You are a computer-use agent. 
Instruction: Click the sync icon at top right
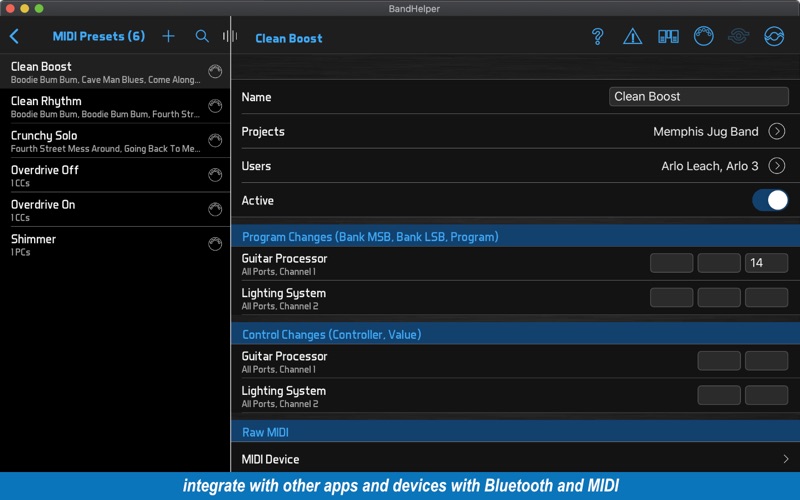tap(774, 36)
